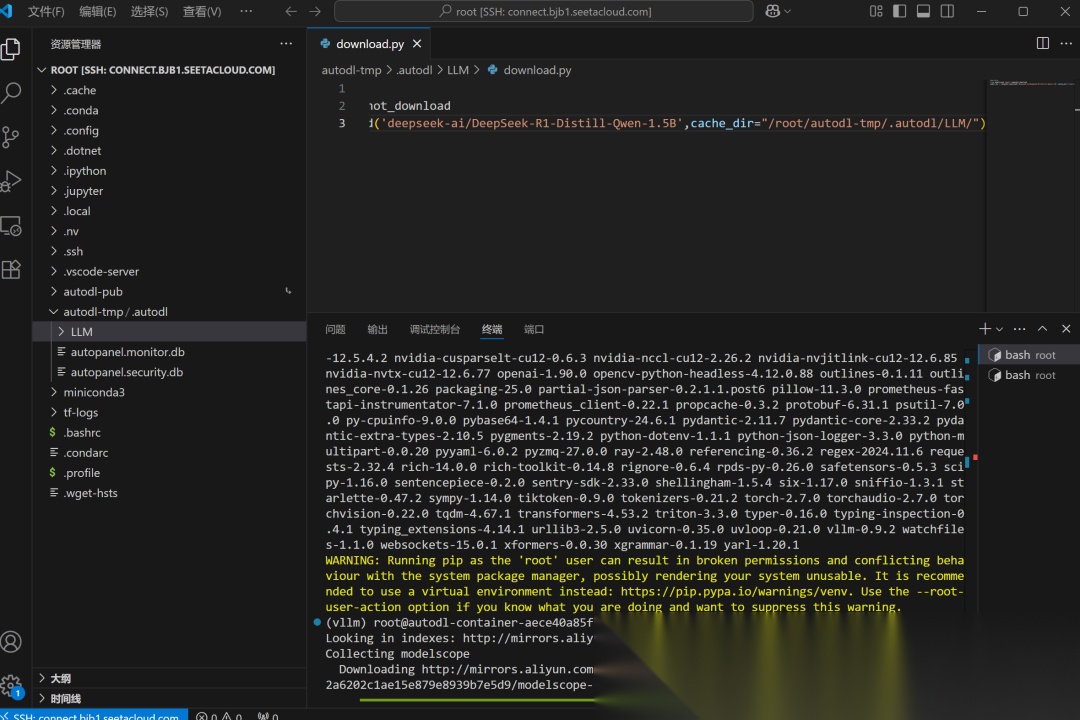
Task: Open the autopanel.security.db file
Action: [x=169, y=372]
